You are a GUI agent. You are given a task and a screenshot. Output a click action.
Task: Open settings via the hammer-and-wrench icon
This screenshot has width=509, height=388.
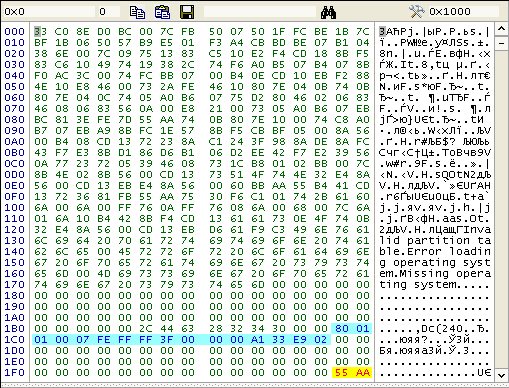point(417,12)
